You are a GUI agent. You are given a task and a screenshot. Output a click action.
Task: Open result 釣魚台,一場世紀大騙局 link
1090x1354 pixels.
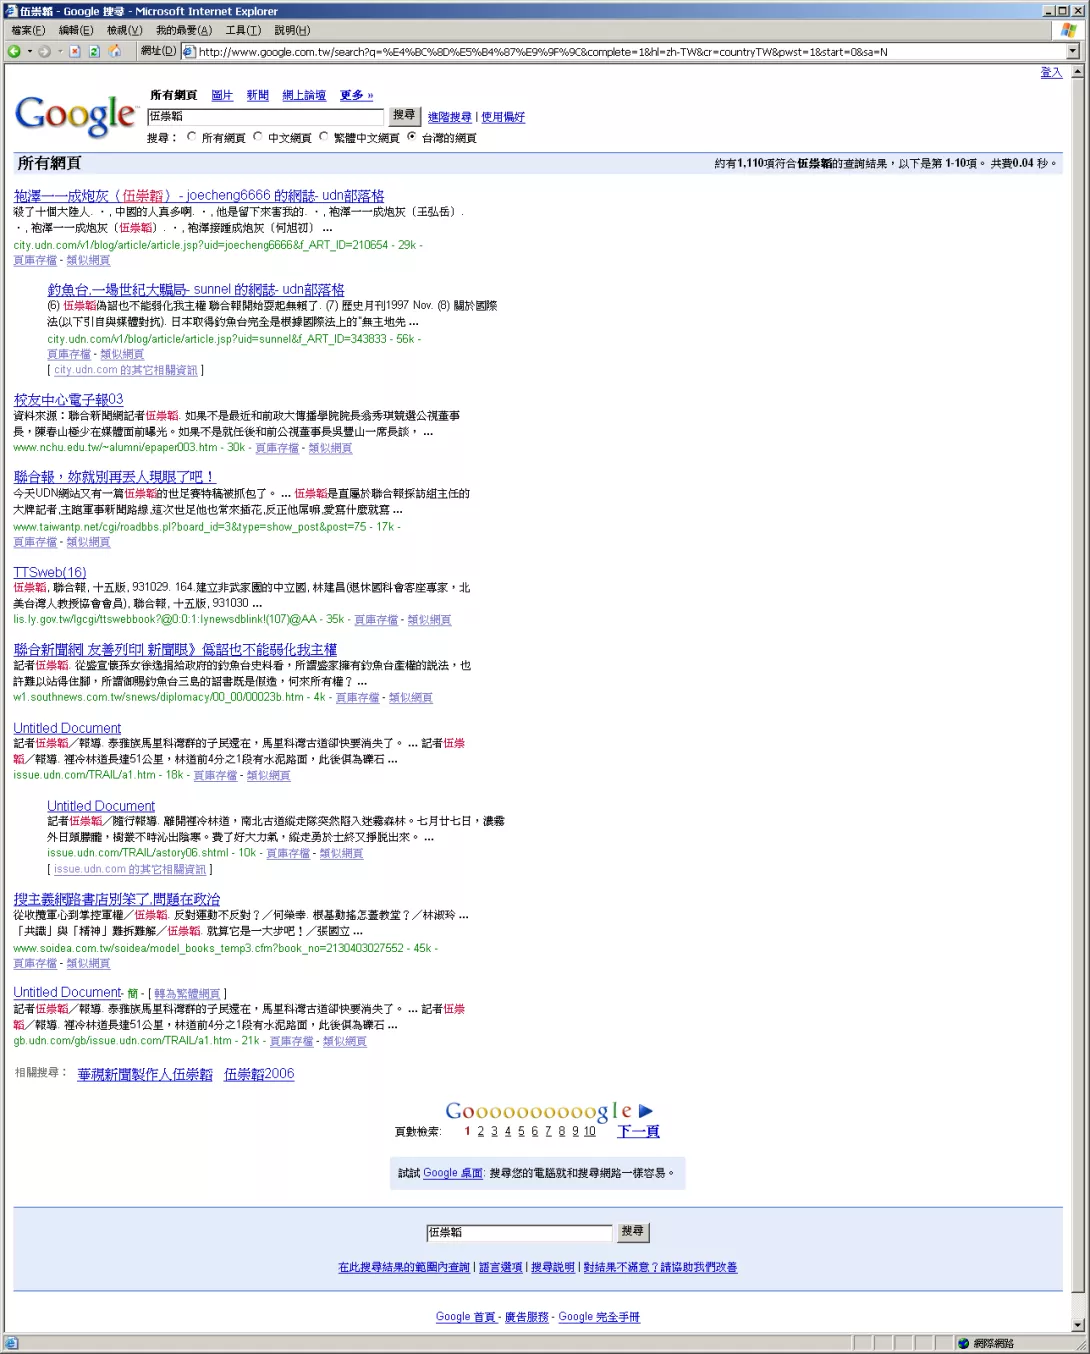pos(196,289)
